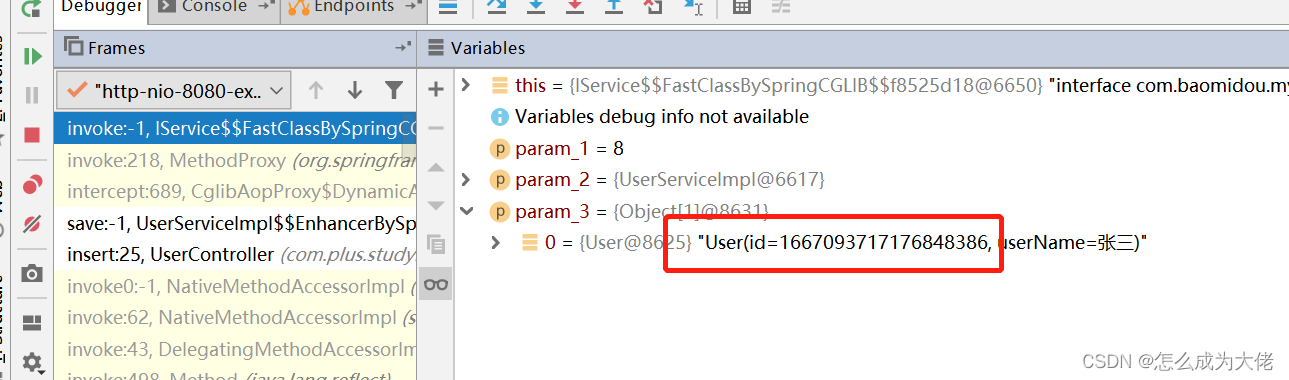The image size is (1289, 380).
Task: Run to cursor
Action: tap(693, 7)
